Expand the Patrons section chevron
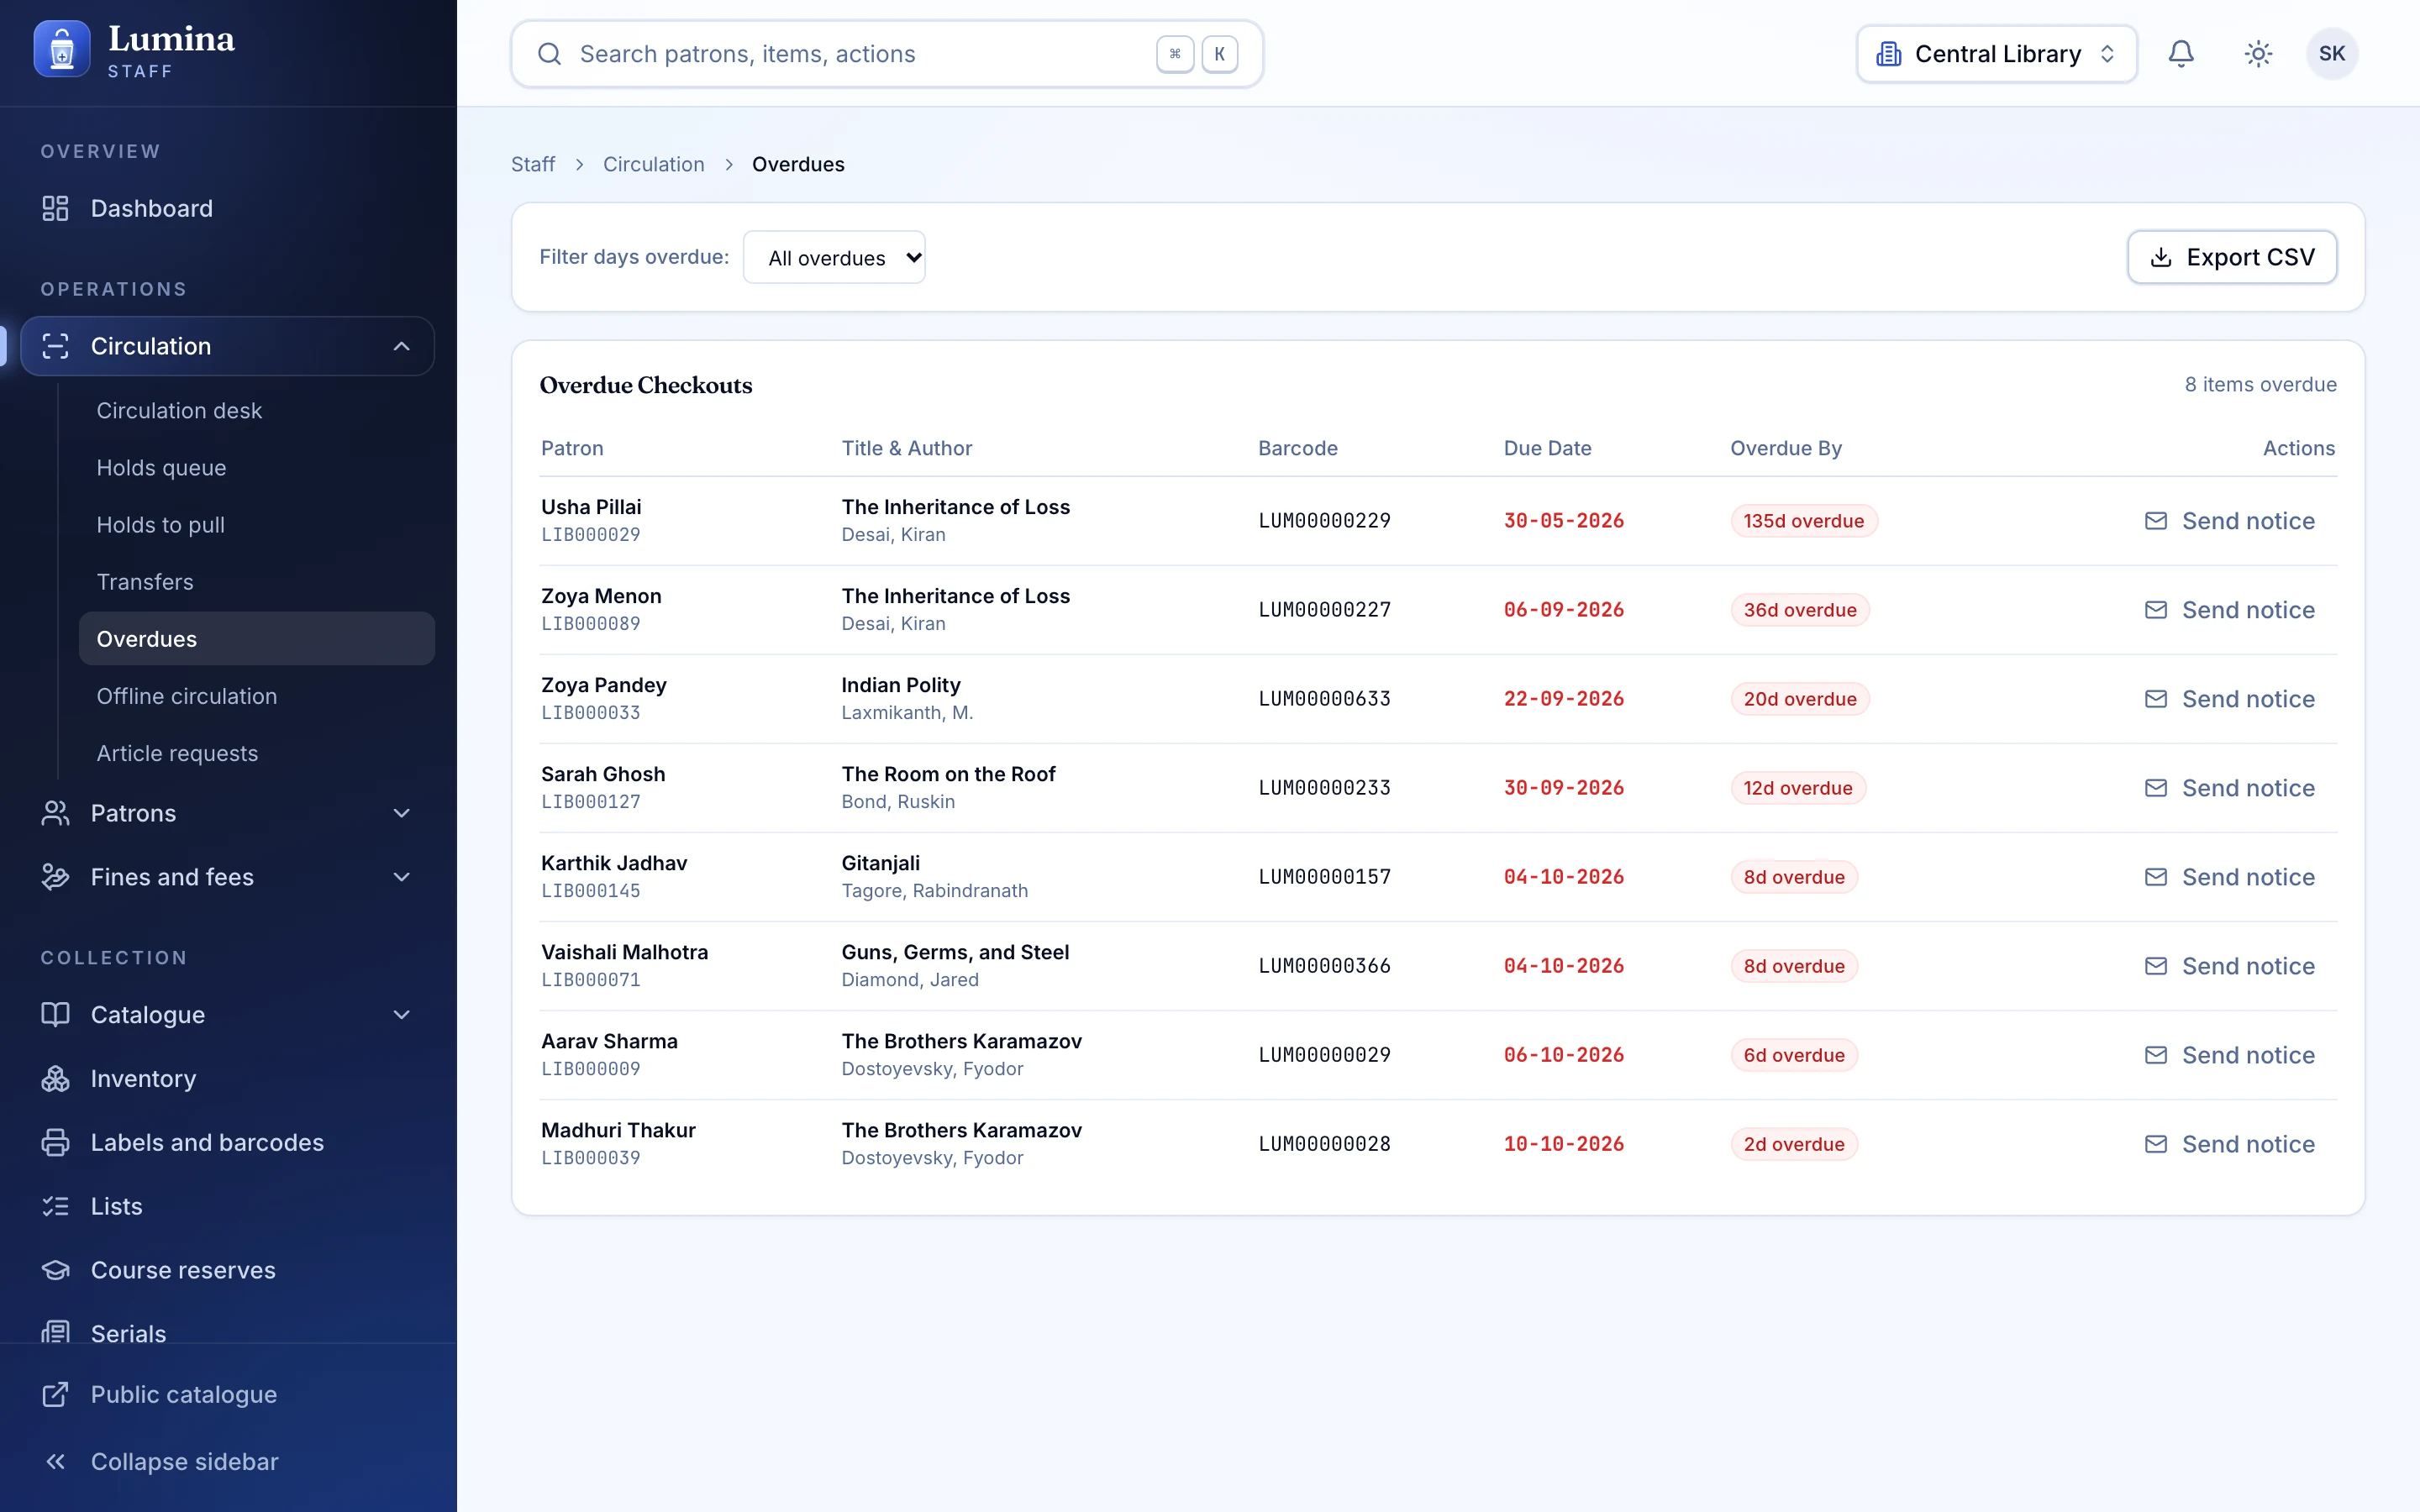Screen dimensions: 2420x1512 pyautogui.click(x=401, y=813)
